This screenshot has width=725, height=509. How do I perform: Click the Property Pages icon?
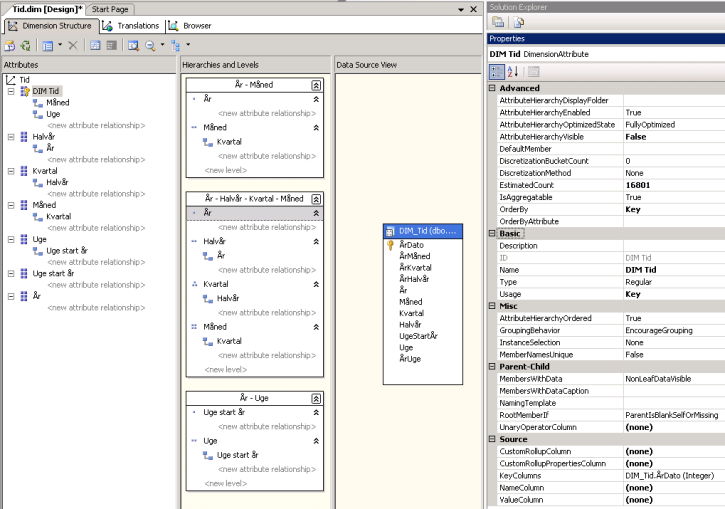click(x=533, y=72)
